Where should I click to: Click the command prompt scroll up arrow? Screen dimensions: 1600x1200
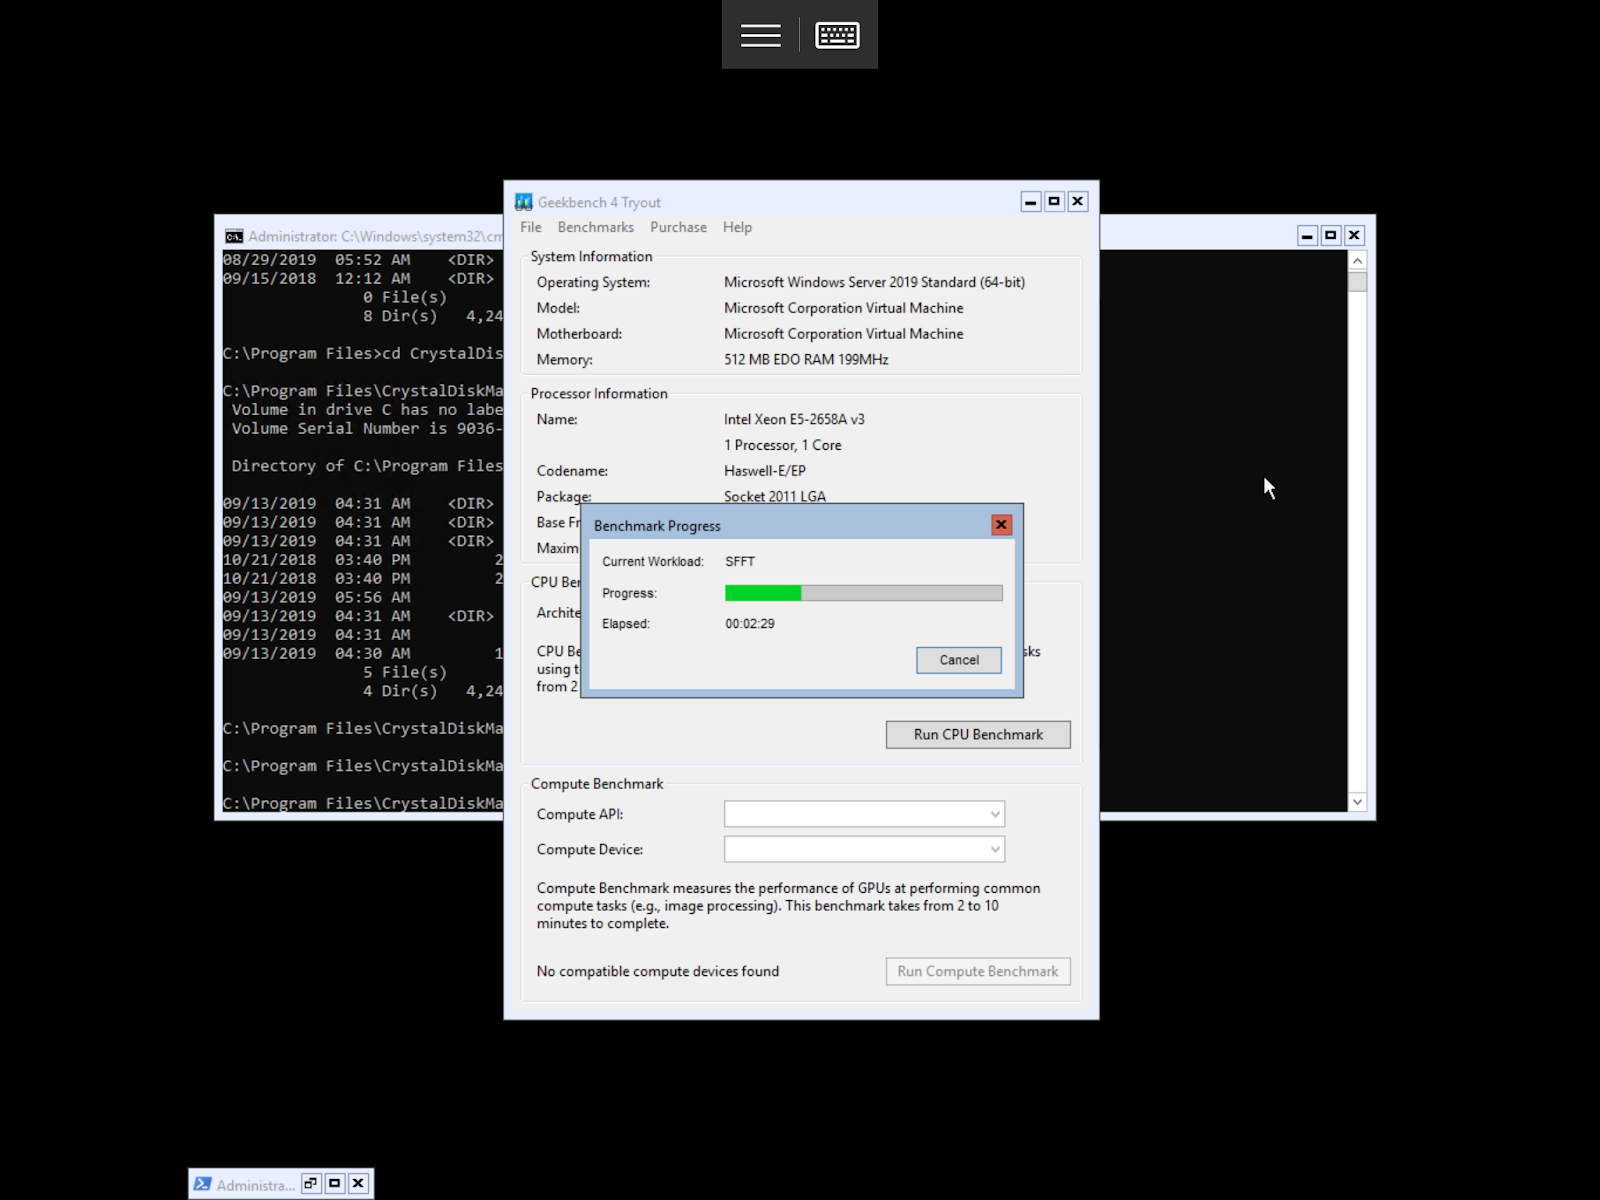(1357, 260)
